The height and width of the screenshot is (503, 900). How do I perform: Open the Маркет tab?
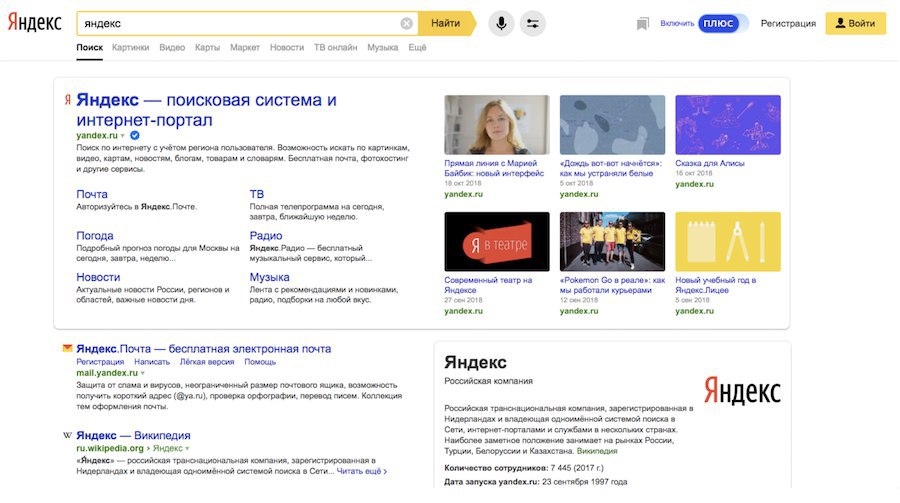pos(245,48)
